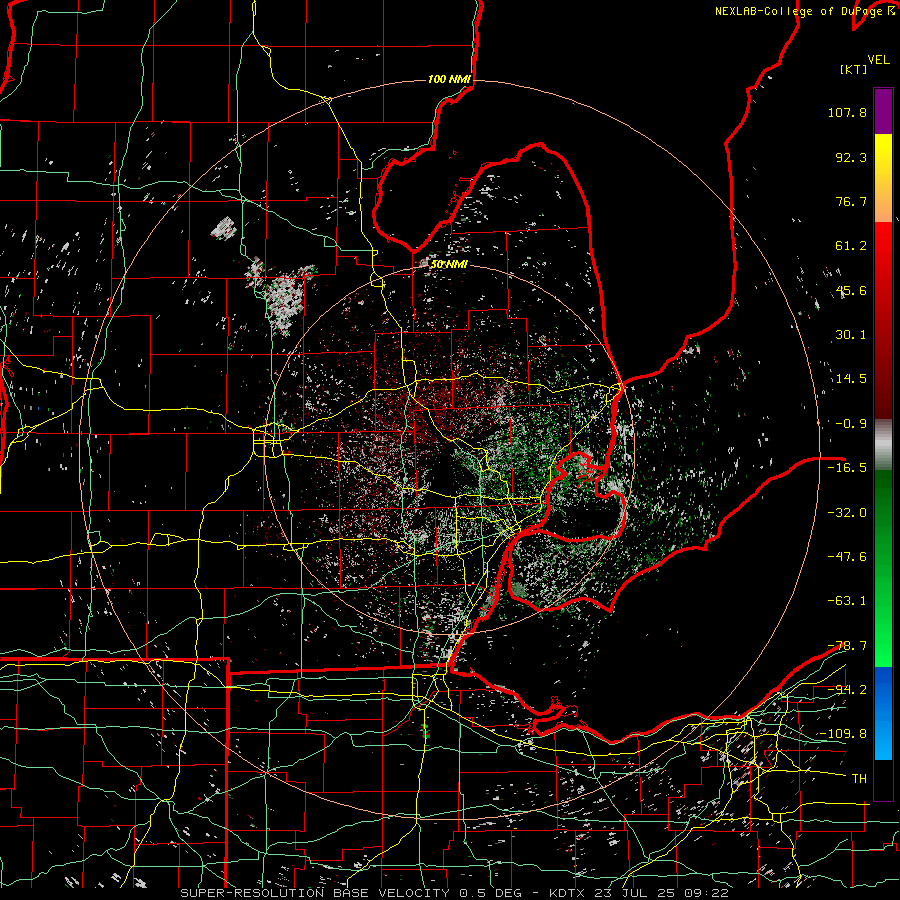Click the 61.2 scale value
900x900 pixels.
851,246
